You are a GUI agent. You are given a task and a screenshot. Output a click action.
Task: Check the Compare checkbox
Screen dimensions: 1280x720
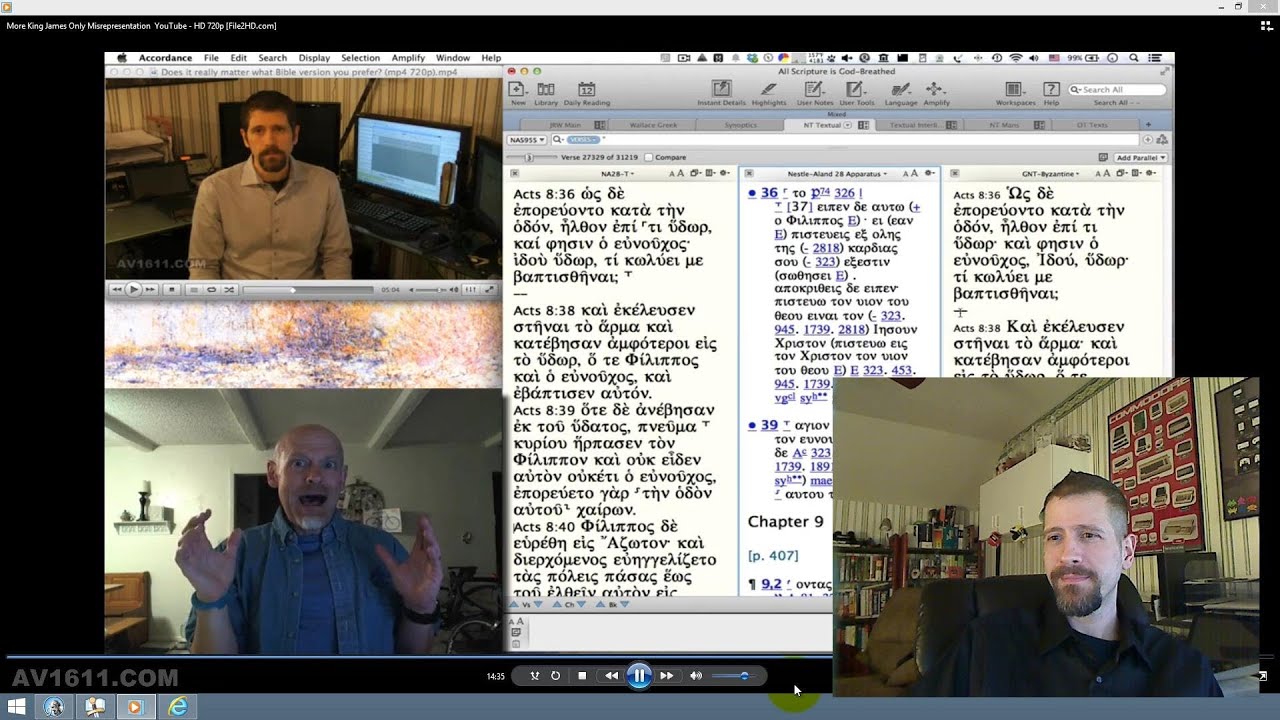pos(649,157)
